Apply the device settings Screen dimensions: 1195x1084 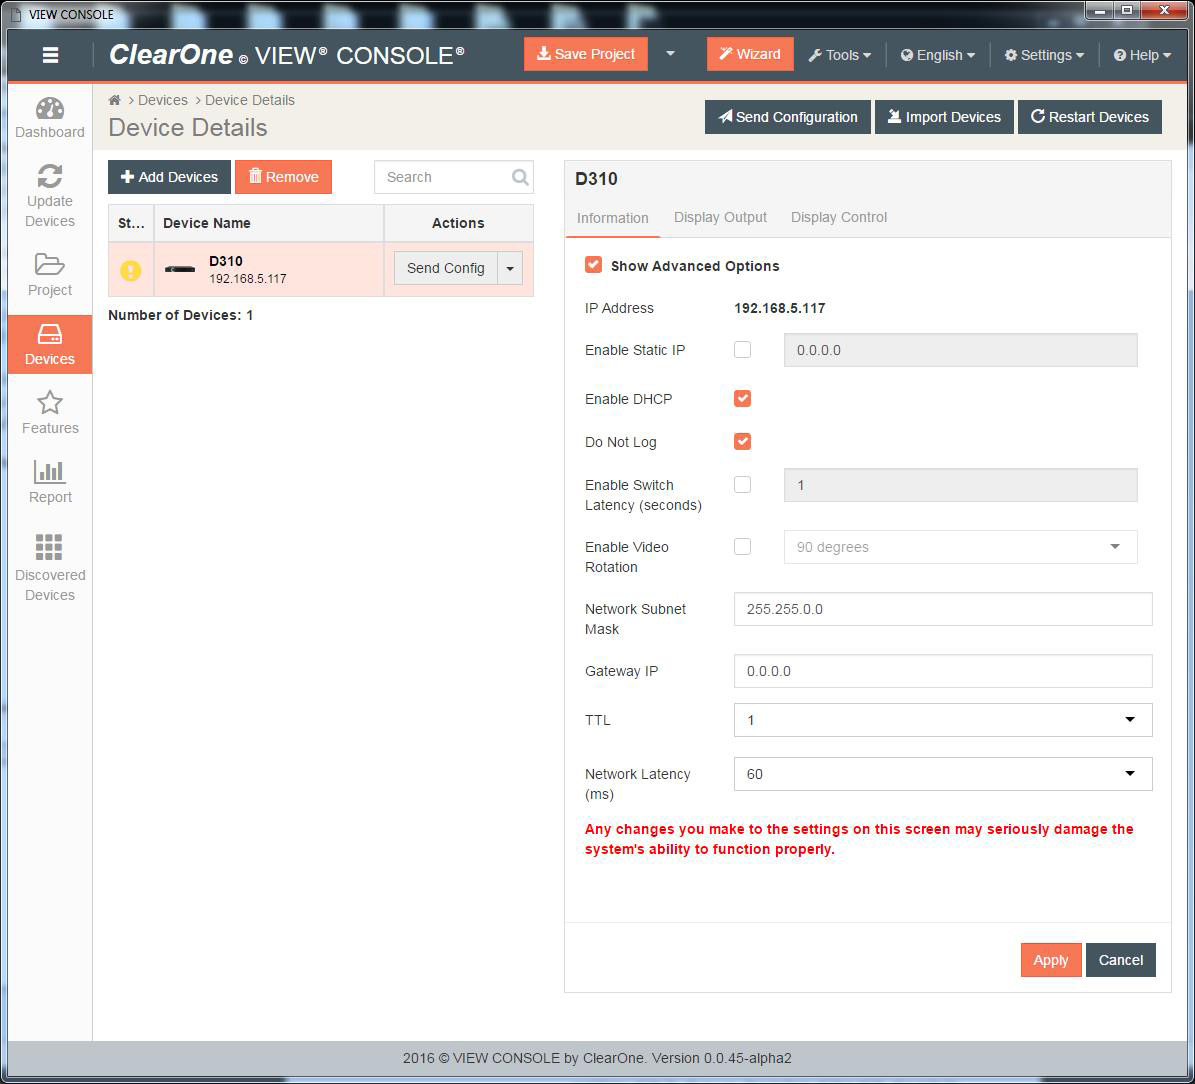point(1051,960)
